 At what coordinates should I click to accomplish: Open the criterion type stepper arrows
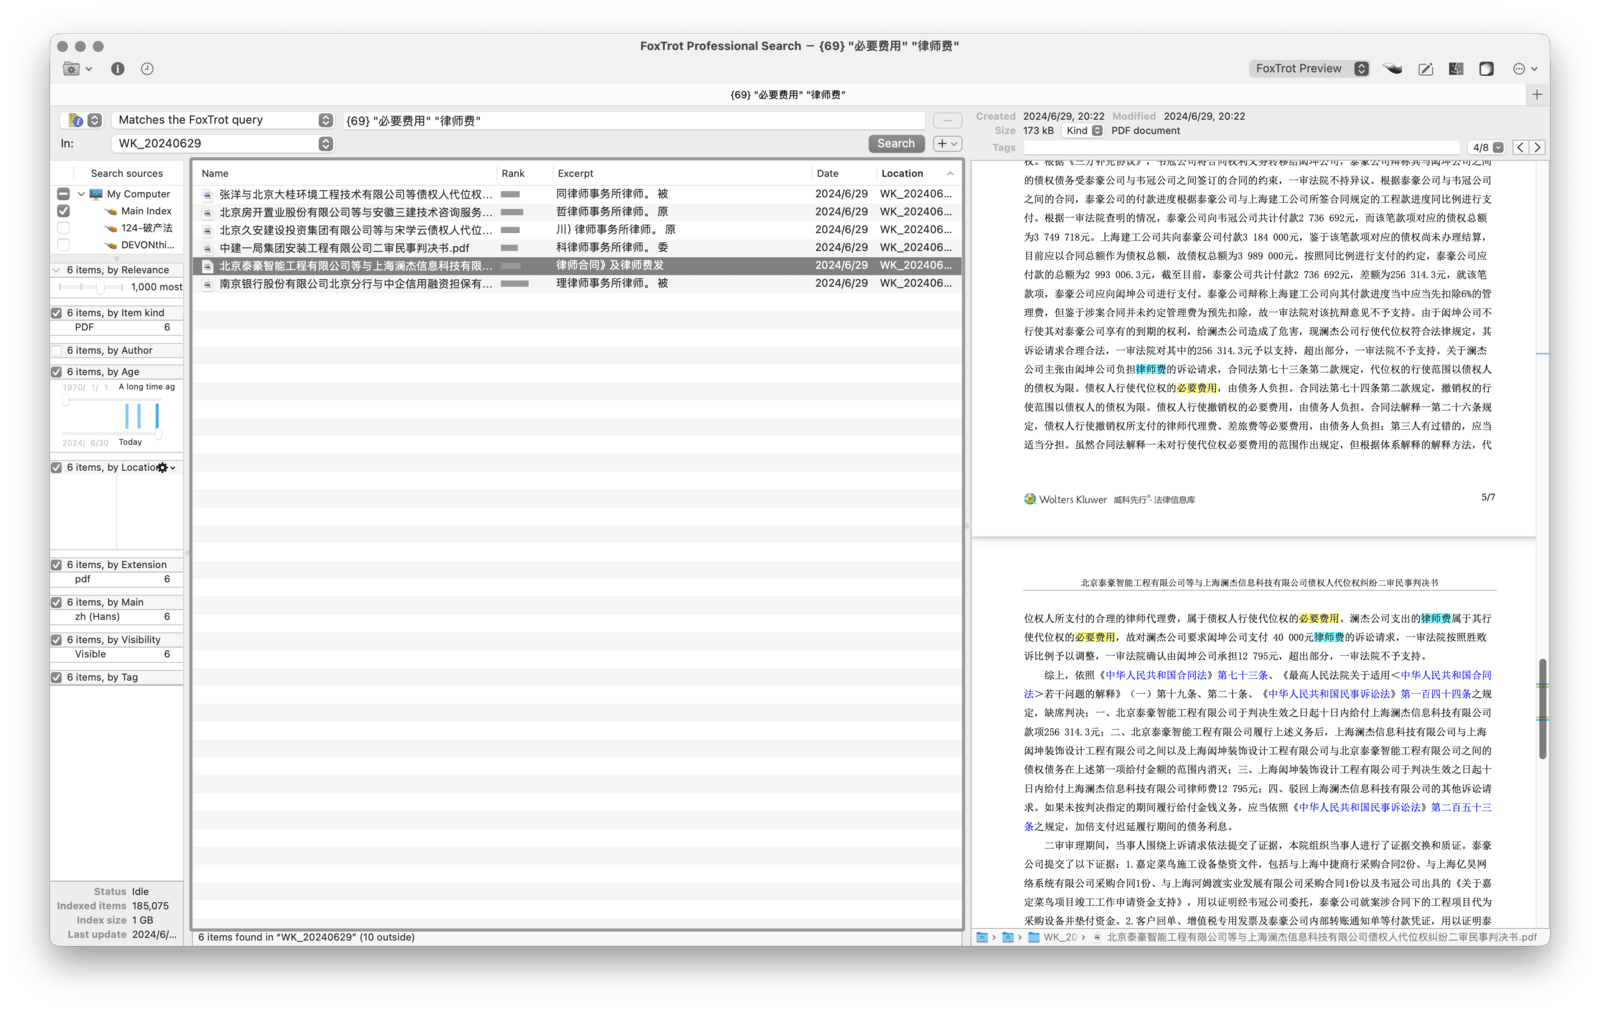tap(94, 120)
